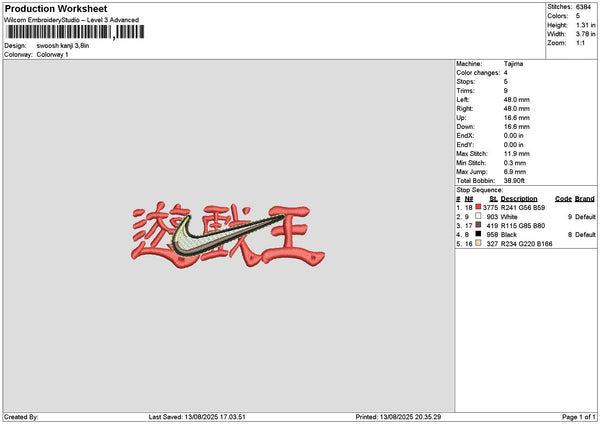
Task: Click the 'Brand' column header
Action: tap(585, 199)
